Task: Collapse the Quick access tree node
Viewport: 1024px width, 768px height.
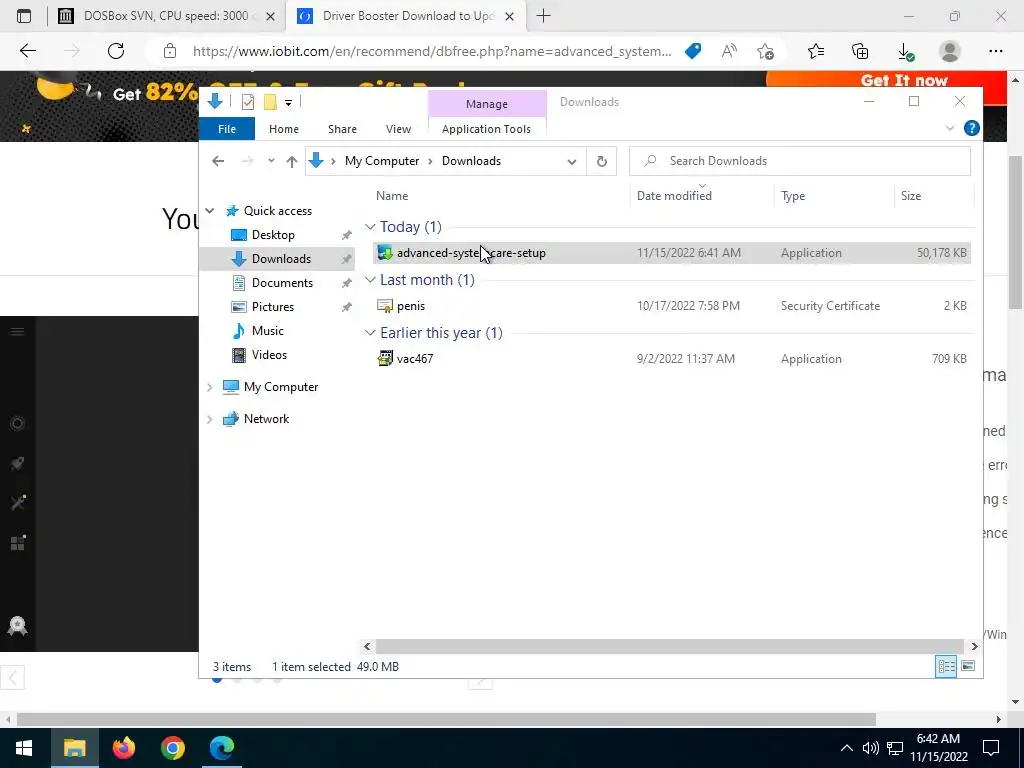Action: pos(210,210)
